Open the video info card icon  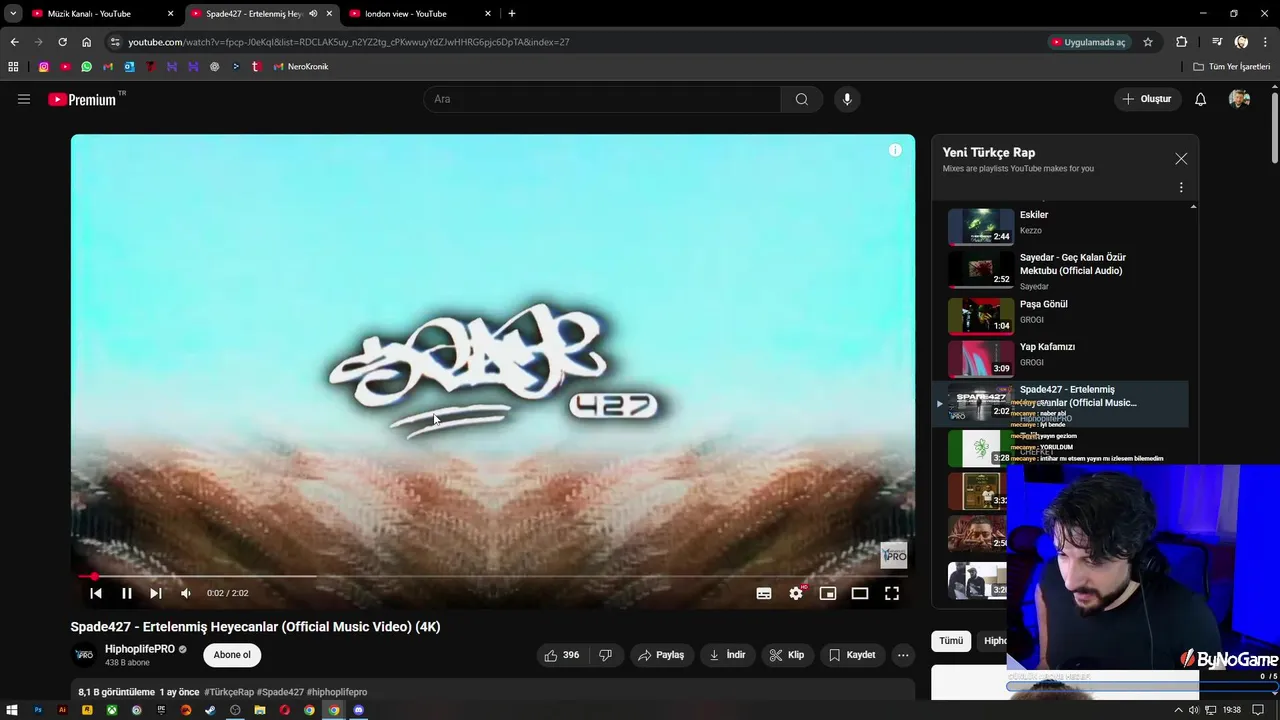[895, 150]
